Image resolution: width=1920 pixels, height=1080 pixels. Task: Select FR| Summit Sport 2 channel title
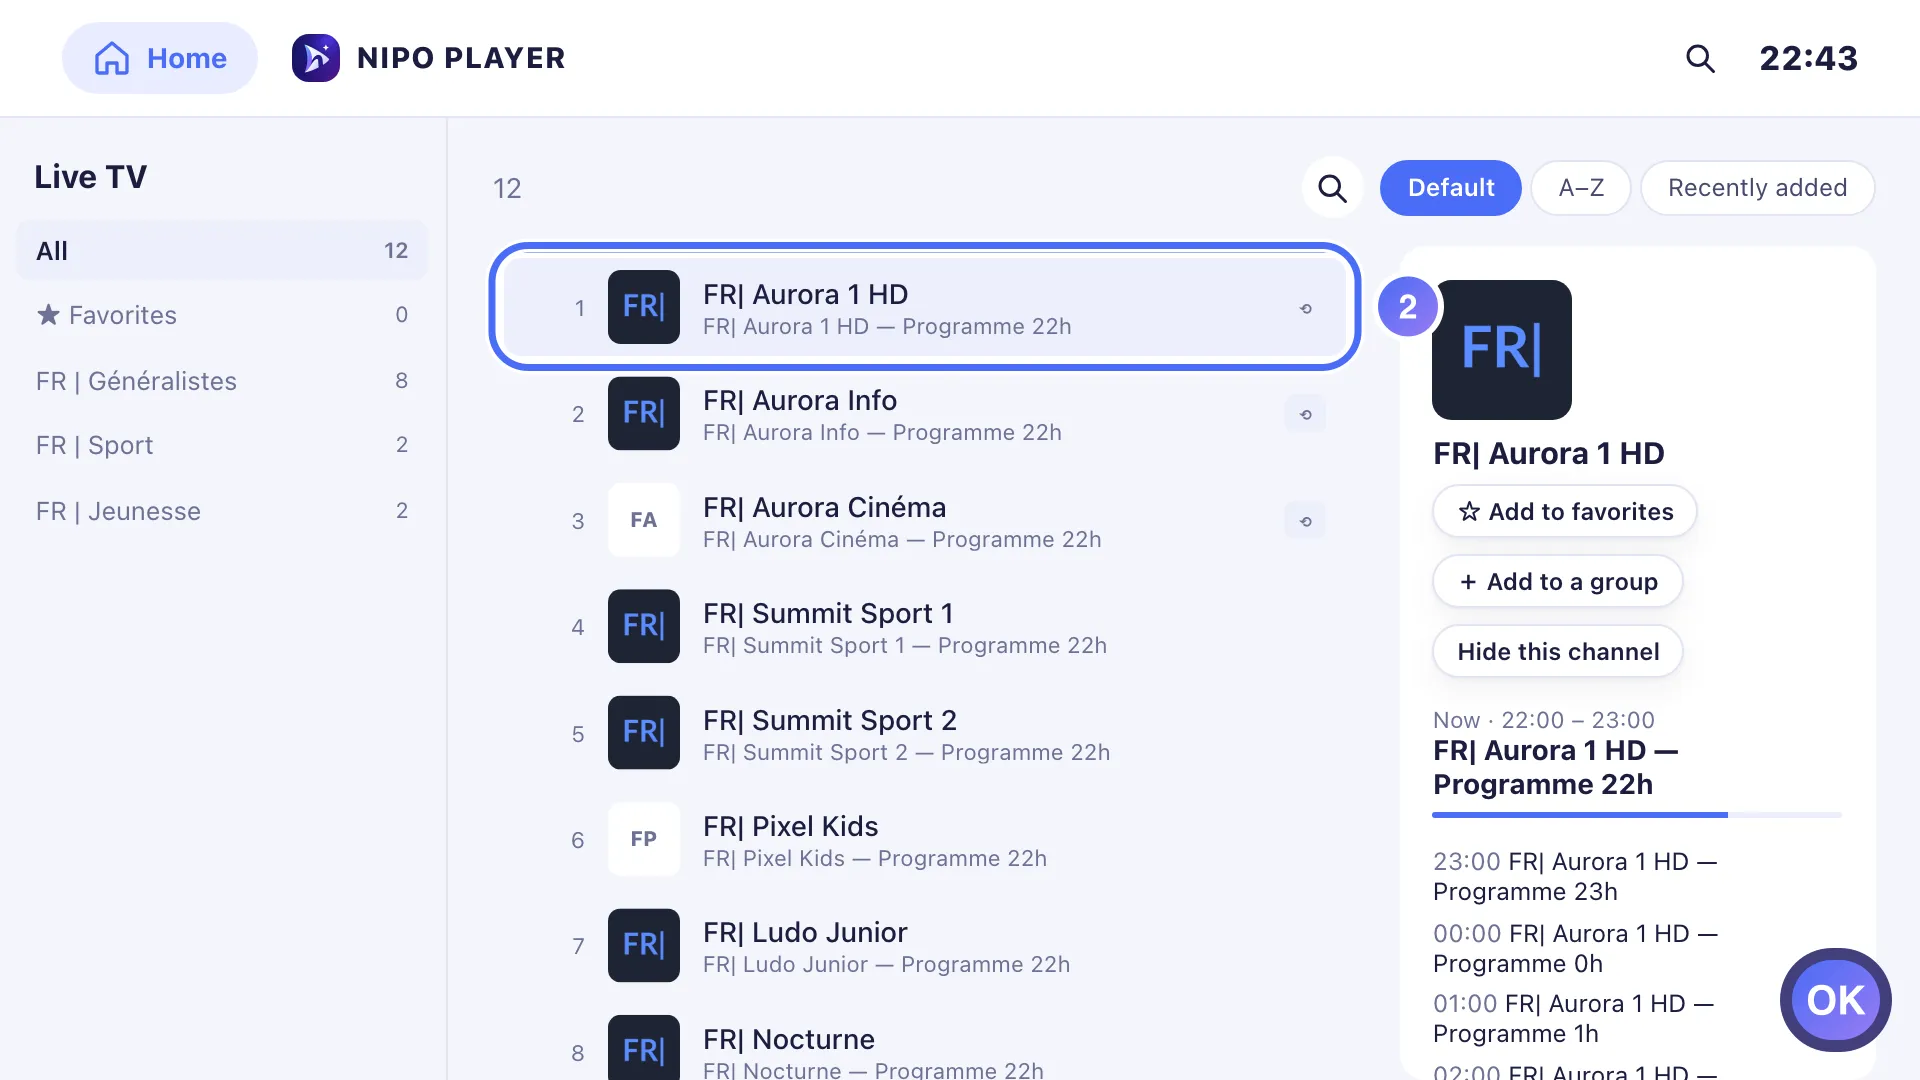830,720
